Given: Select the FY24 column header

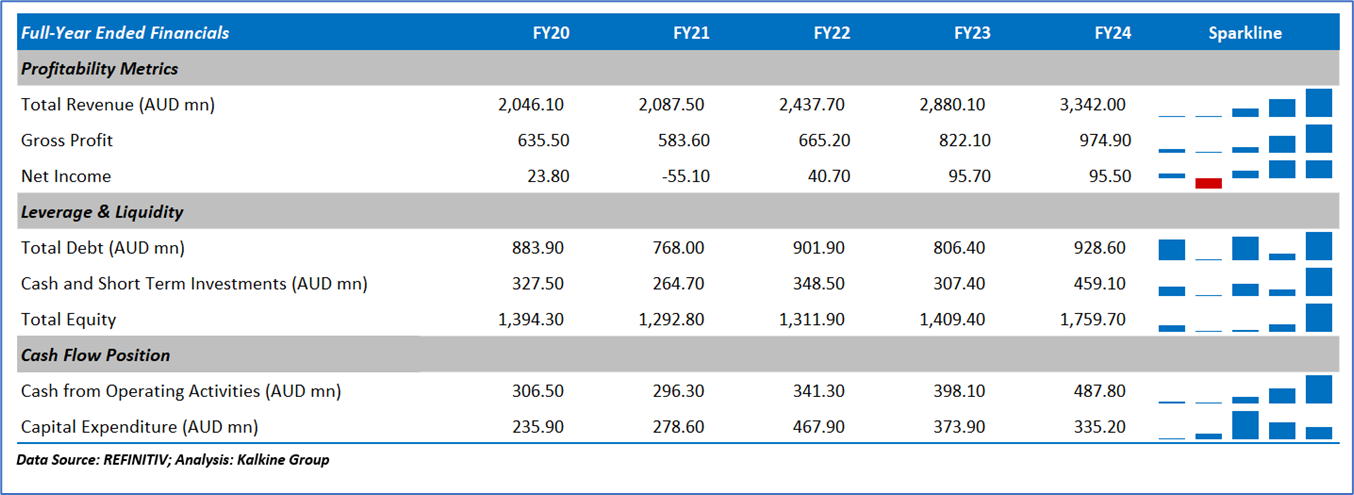Looking at the screenshot, I should [1112, 33].
